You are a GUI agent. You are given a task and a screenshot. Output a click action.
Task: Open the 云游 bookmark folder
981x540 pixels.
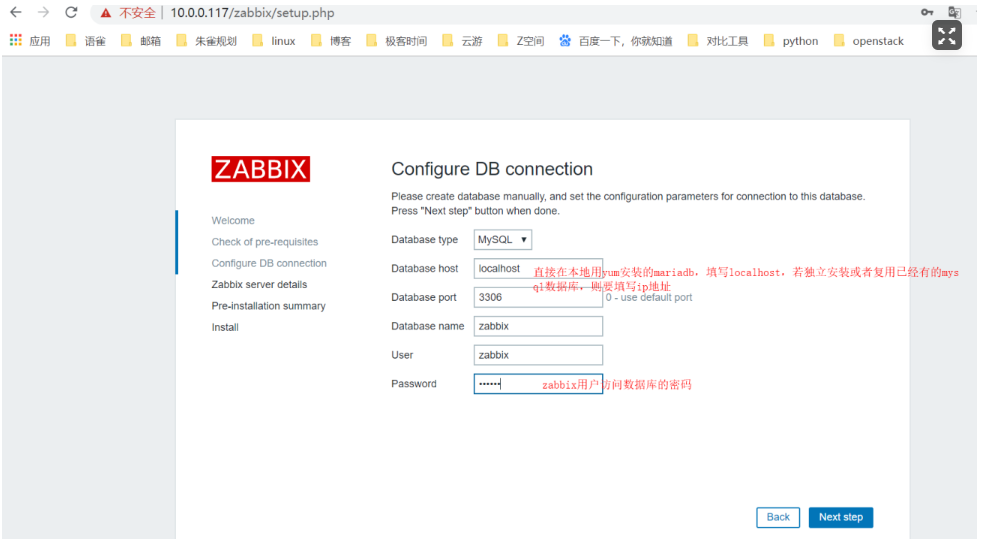click(x=462, y=41)
